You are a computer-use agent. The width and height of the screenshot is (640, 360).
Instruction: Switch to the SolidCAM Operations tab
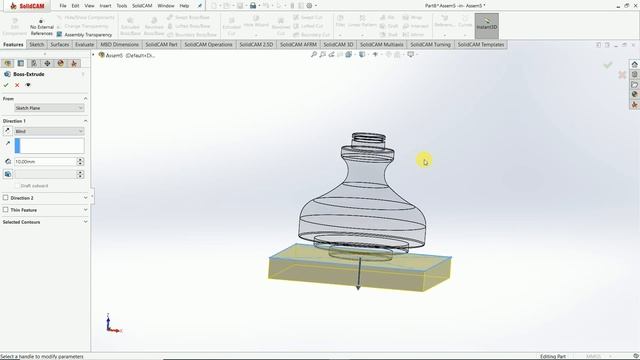(x=208, y=44)
